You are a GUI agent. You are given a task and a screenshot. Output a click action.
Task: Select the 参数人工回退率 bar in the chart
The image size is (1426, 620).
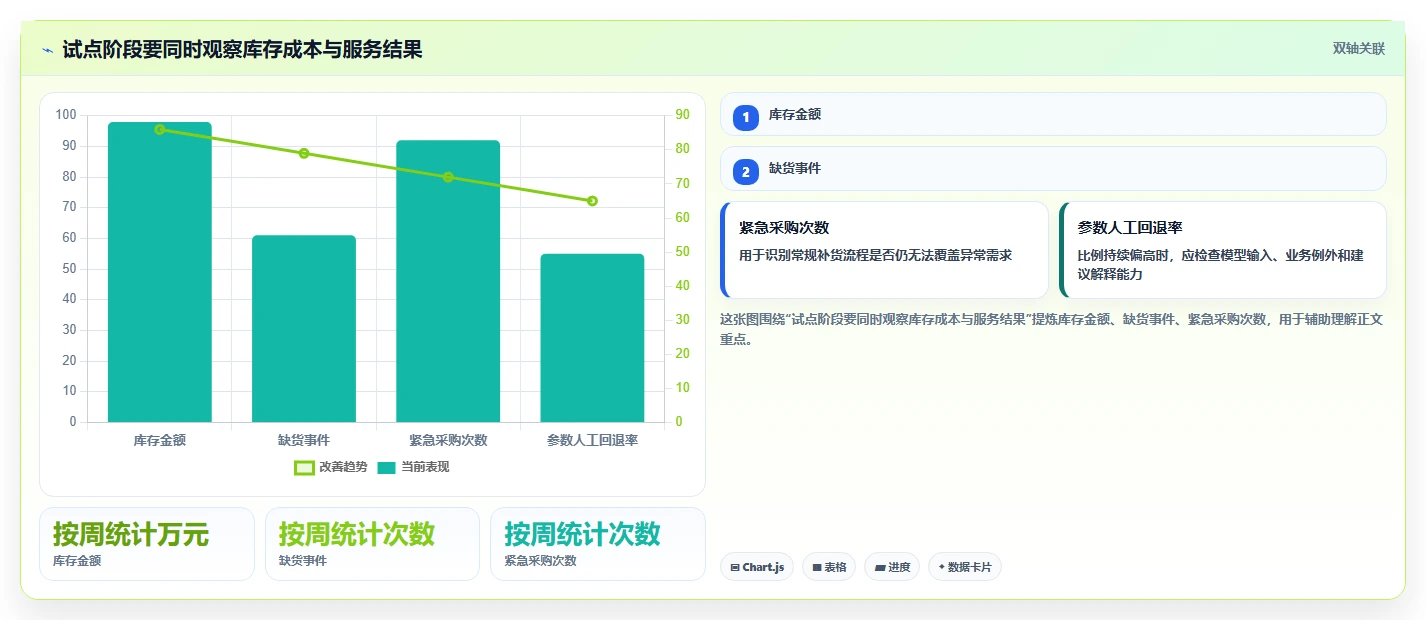[592, 338]
